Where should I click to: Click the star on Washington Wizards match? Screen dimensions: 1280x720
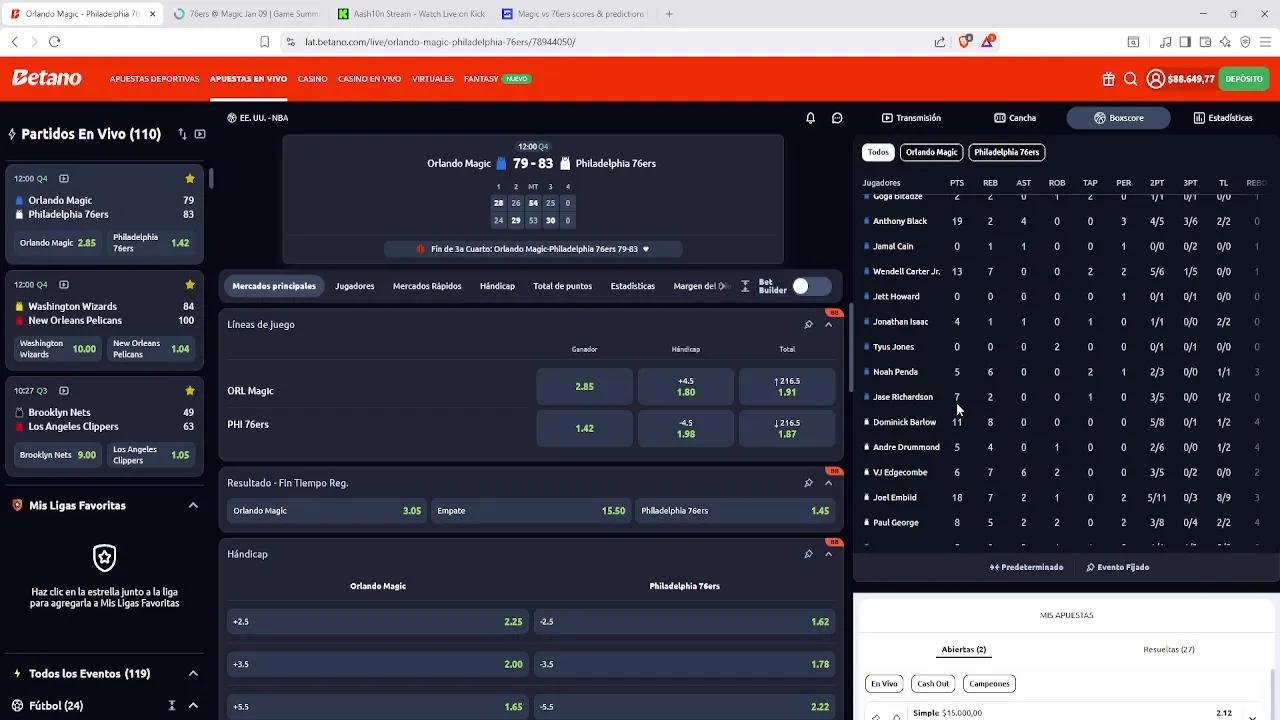[x=190, y=285]
